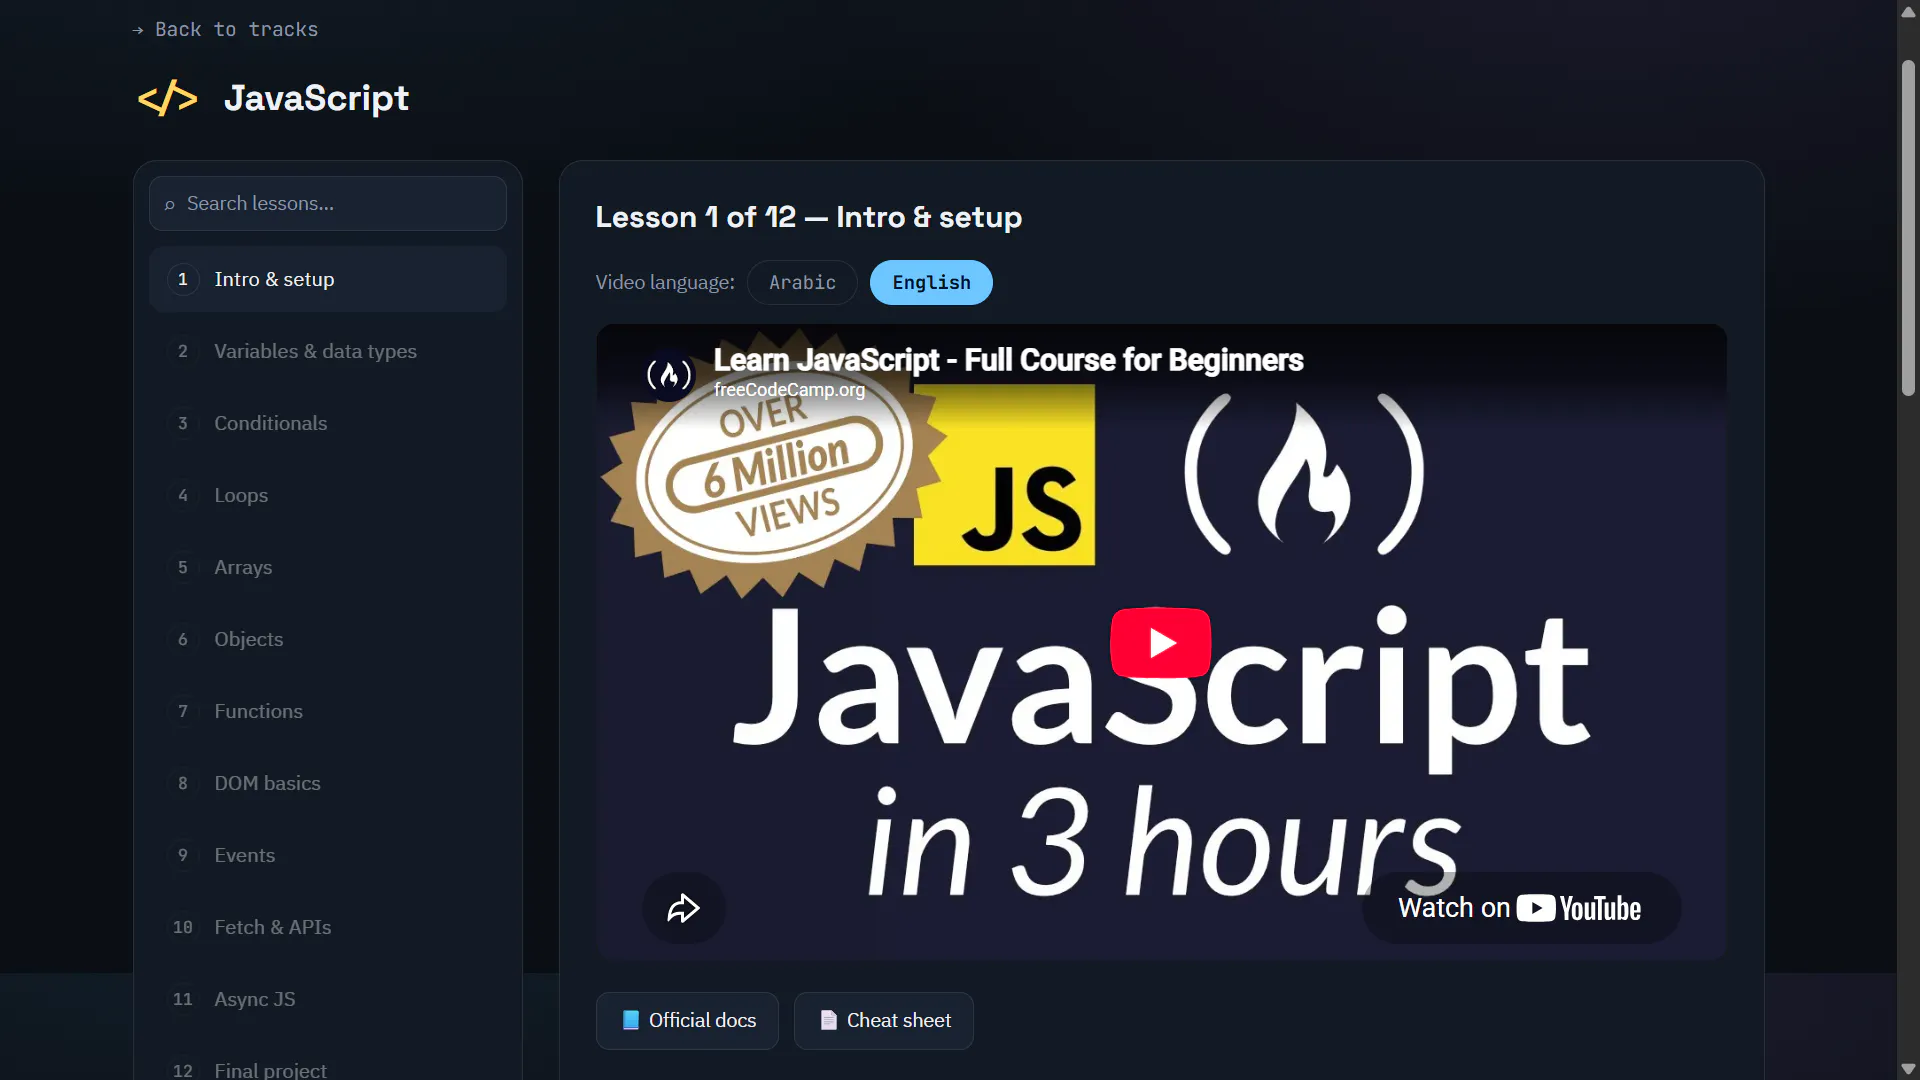Go back to tracks

pyautogui.click(x=226, y=30)
